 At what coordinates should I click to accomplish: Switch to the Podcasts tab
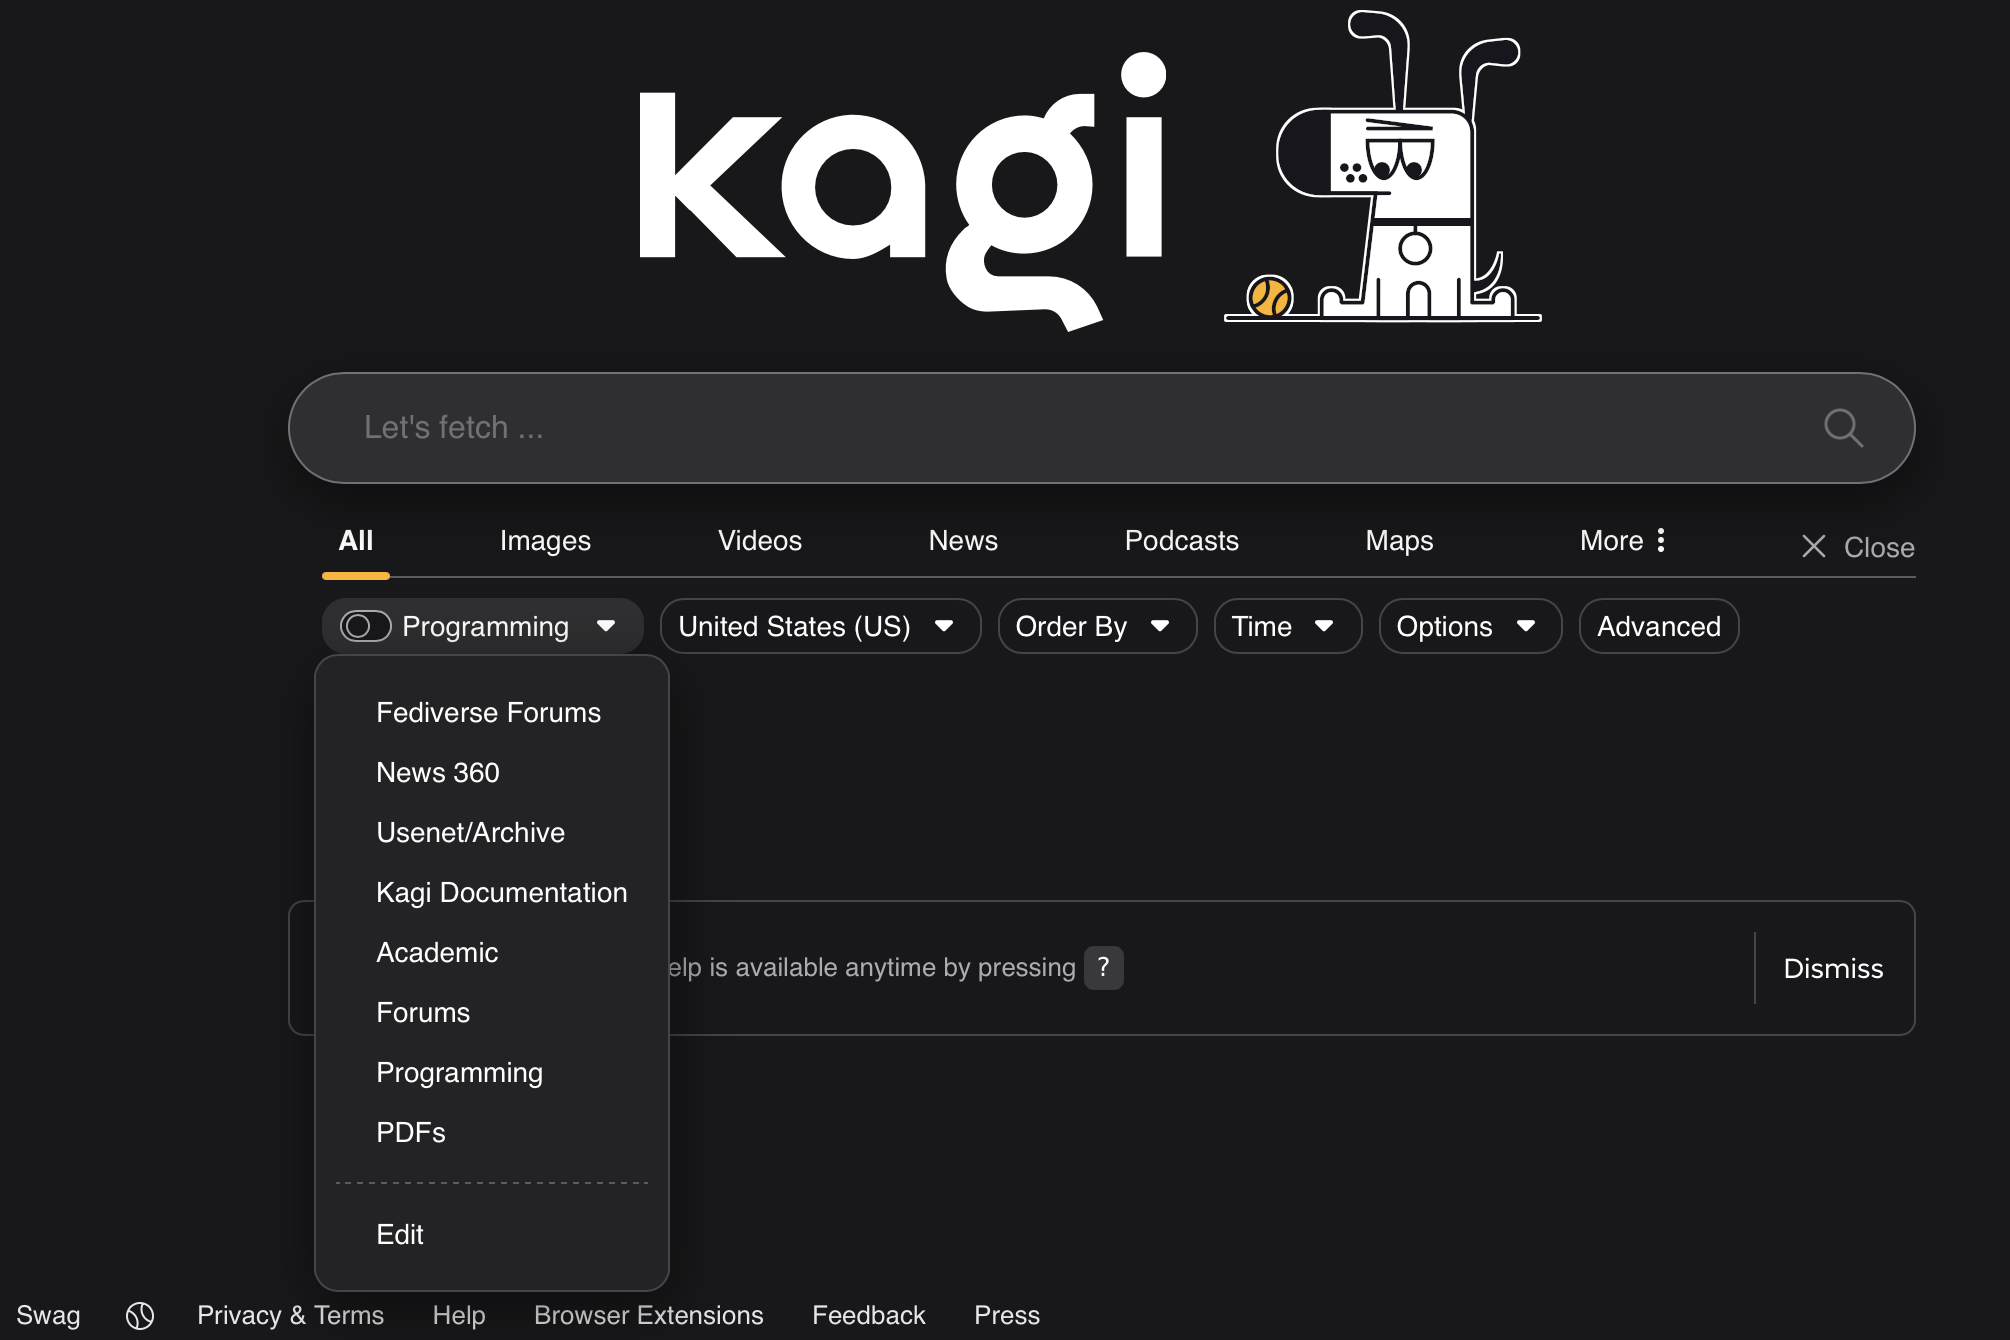tap(1181, 541)
